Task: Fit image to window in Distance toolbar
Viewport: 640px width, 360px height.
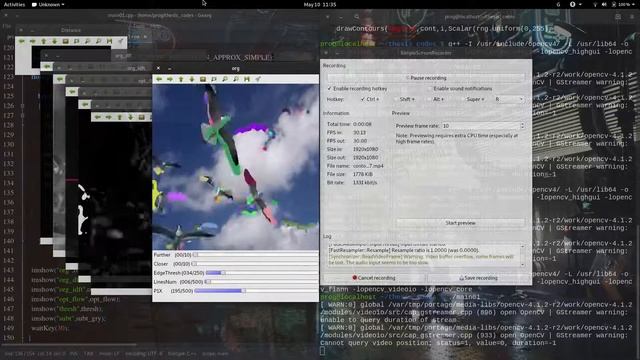Action: coord(76,41)
